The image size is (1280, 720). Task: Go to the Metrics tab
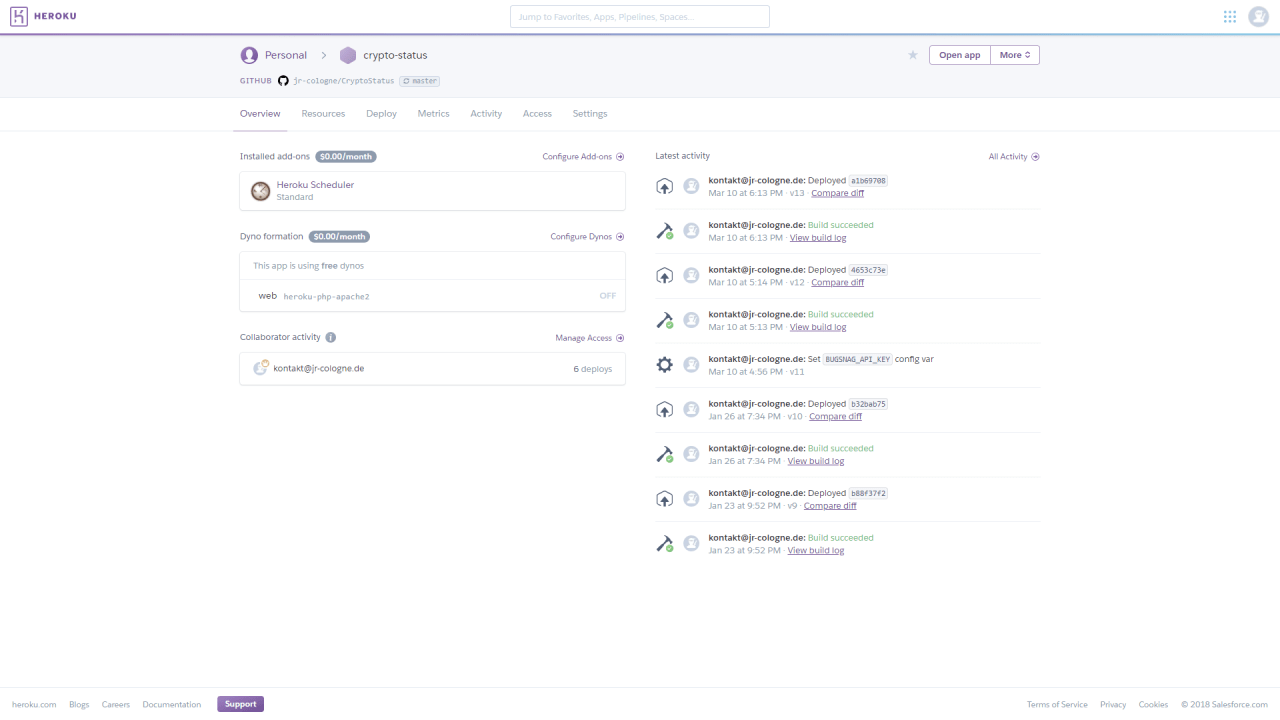(433, 114)
